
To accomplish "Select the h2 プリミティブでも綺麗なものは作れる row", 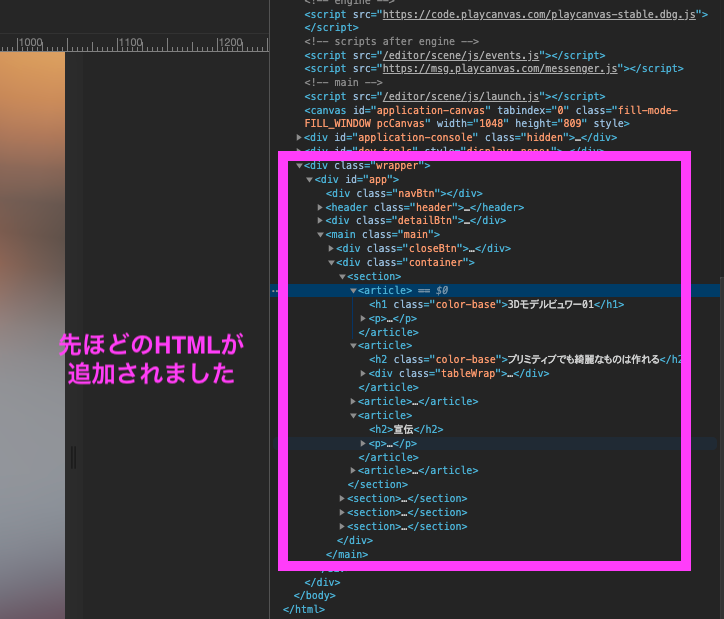I will [525, 360].
